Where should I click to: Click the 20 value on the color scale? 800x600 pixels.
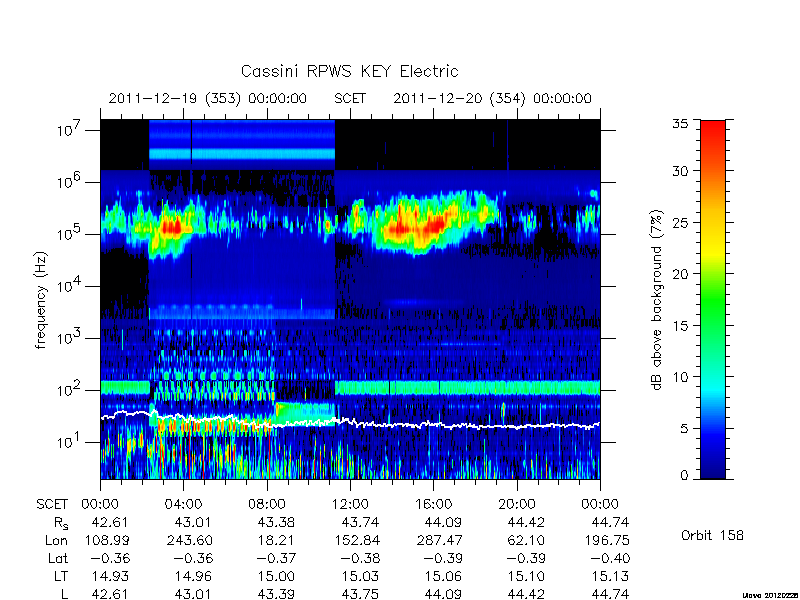[680, 274]
